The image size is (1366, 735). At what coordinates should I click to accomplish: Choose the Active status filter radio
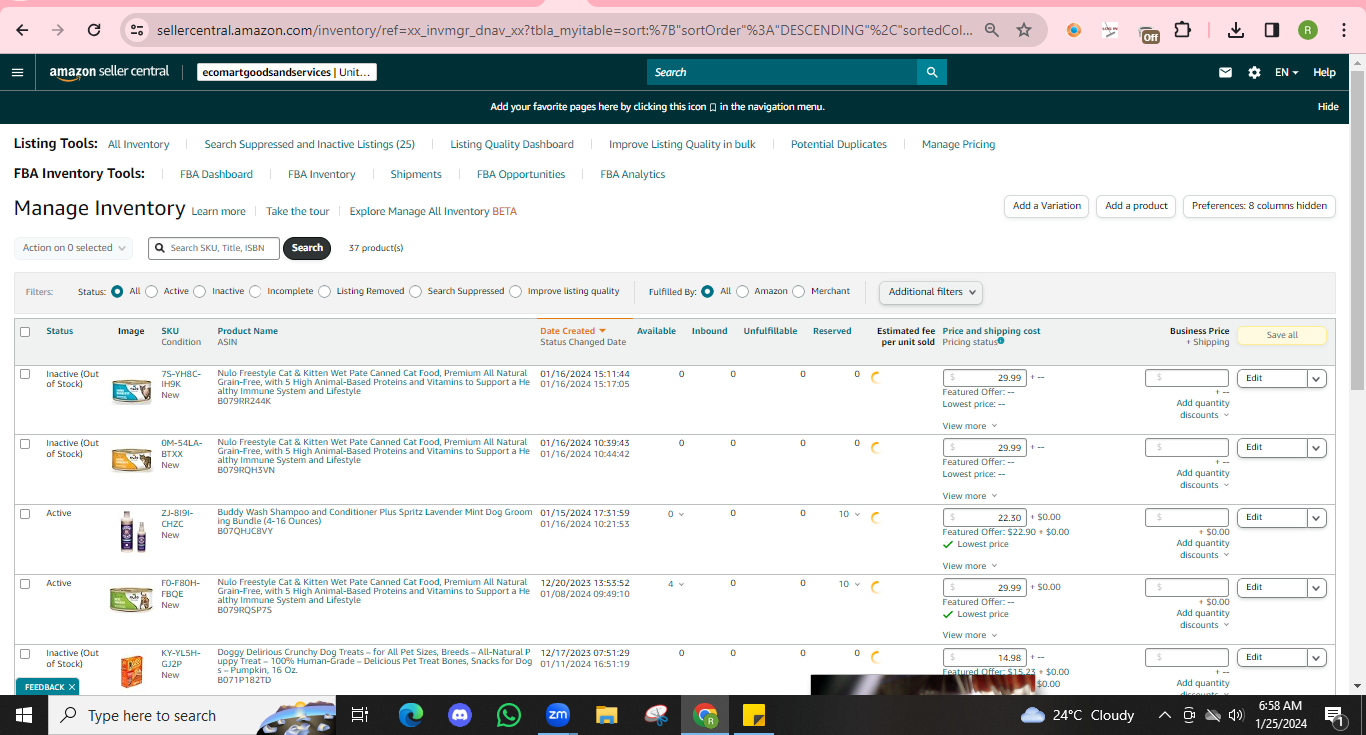pyautogui.click(x=152, y=292)
